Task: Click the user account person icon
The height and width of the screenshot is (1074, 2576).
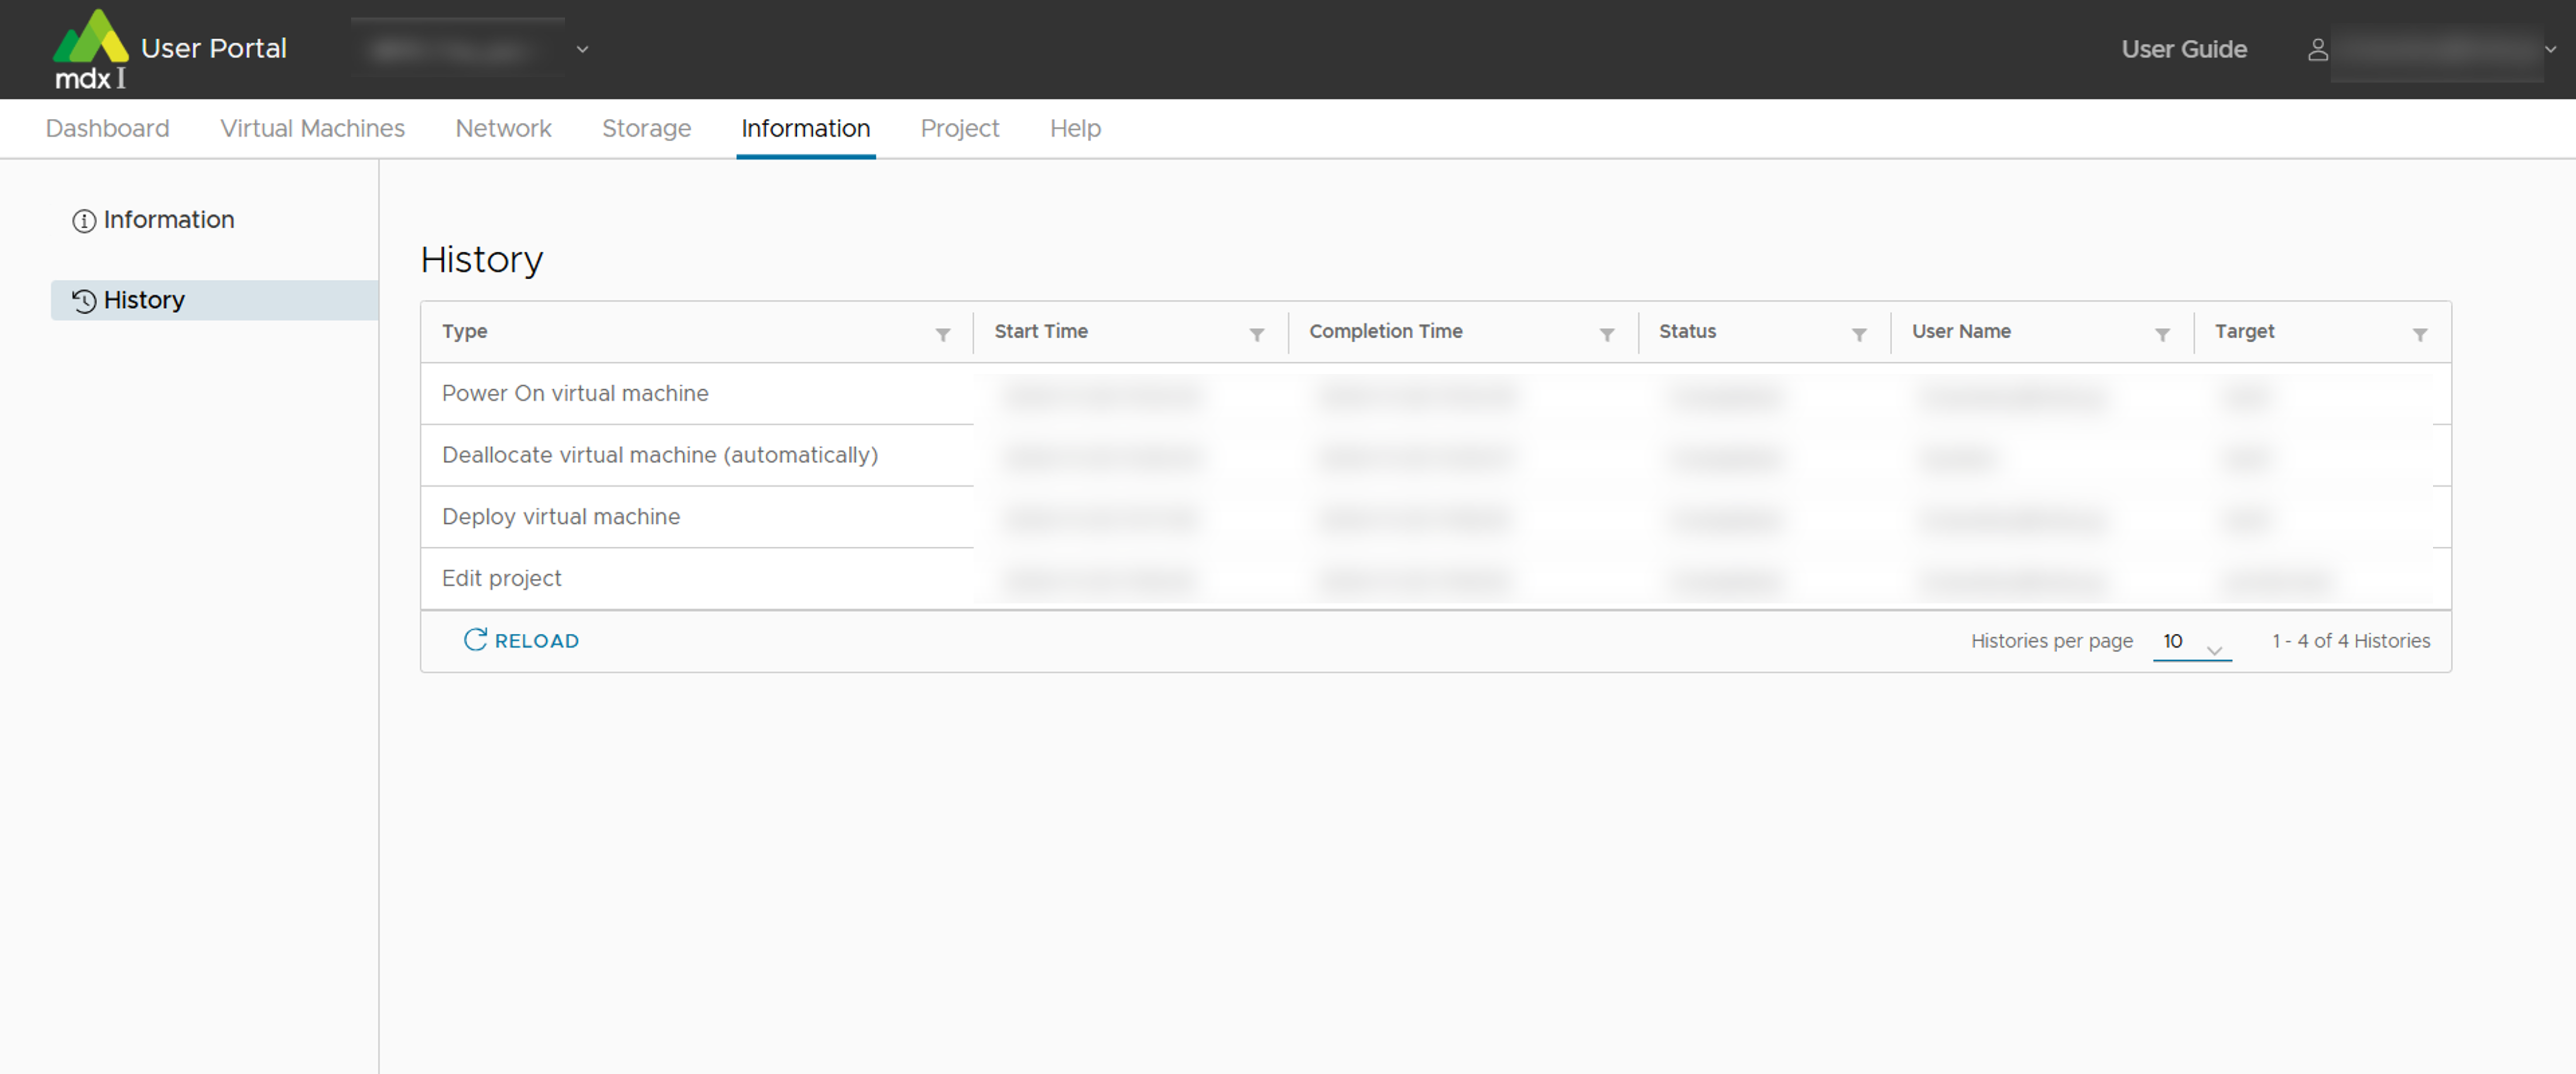Action: point(2317,50)
